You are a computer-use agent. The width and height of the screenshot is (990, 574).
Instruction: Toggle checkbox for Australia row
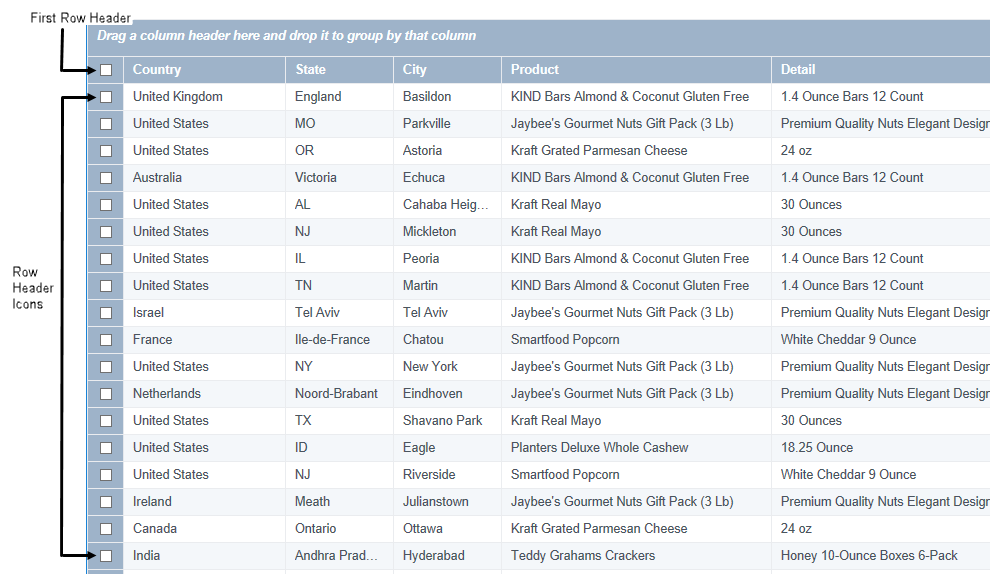click(106, 178)
